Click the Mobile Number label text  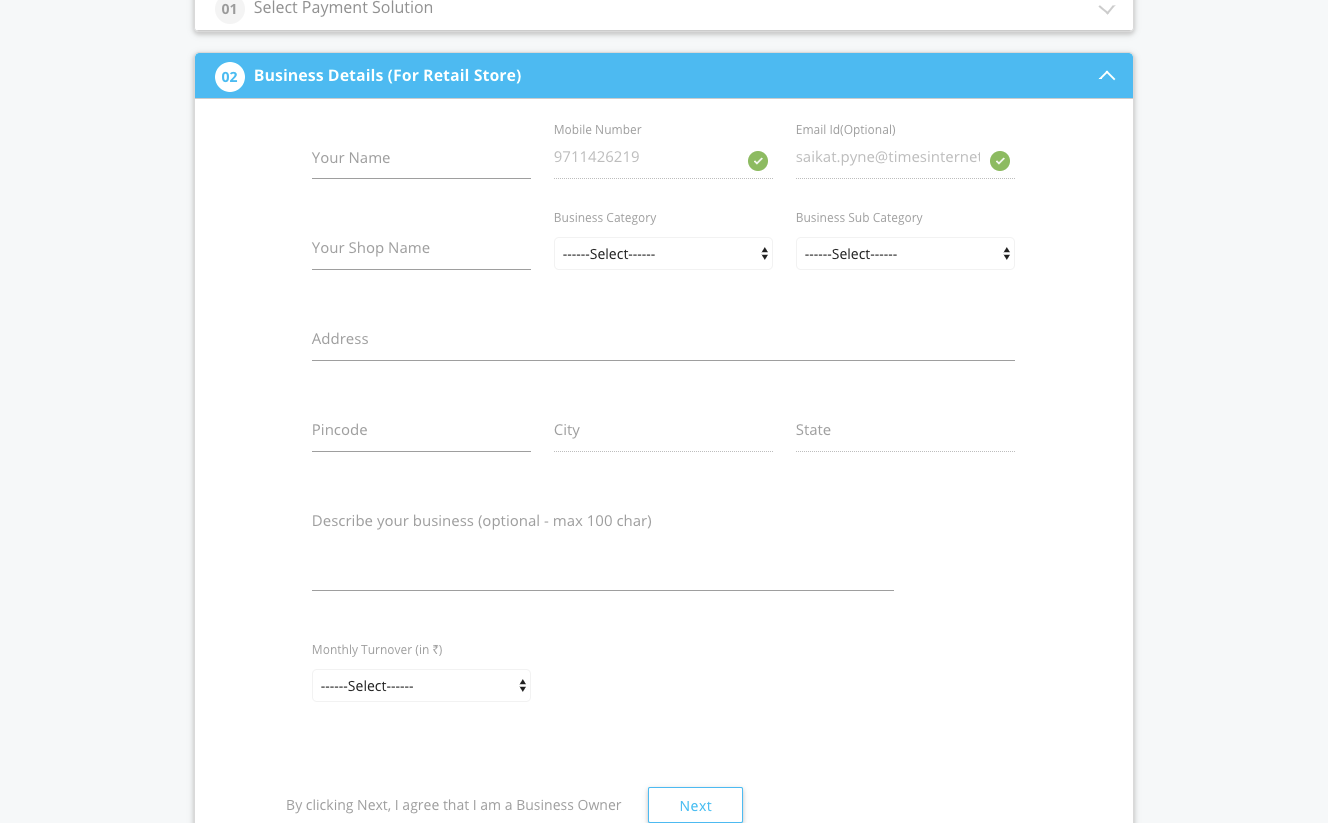(x=598, y=130)
